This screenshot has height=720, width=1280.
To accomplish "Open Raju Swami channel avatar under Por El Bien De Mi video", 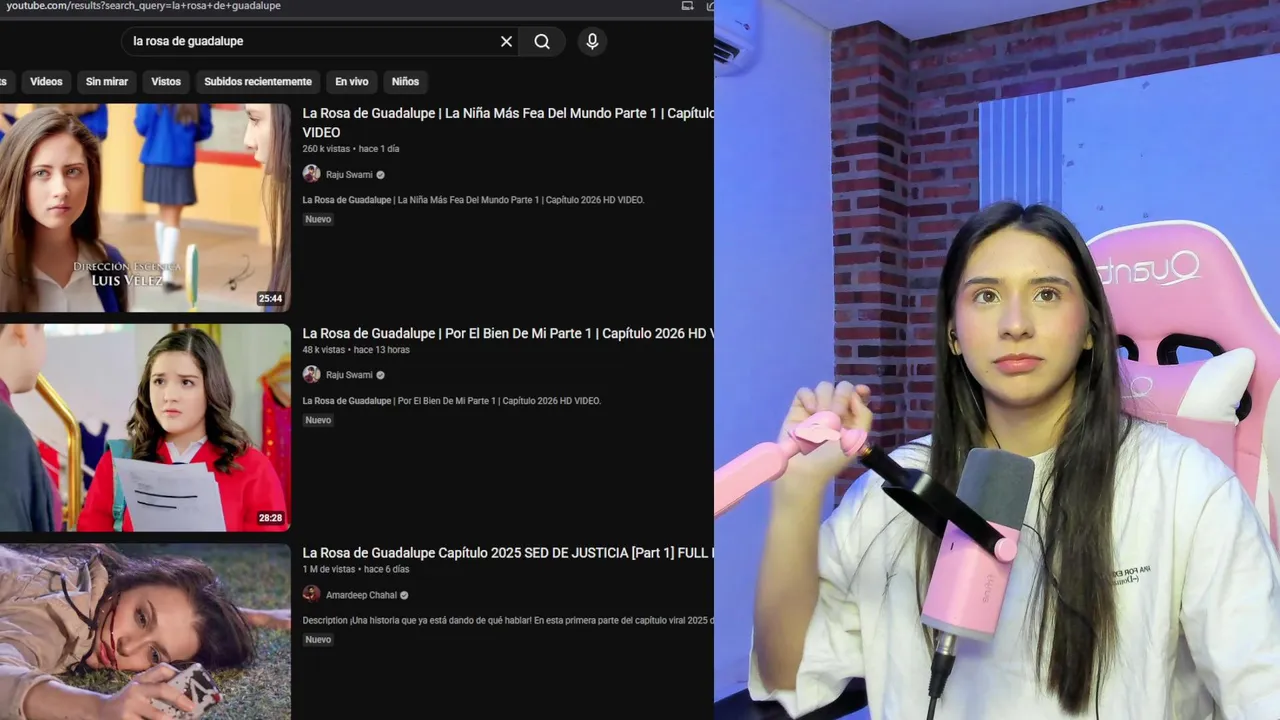I will pos(311,374).
